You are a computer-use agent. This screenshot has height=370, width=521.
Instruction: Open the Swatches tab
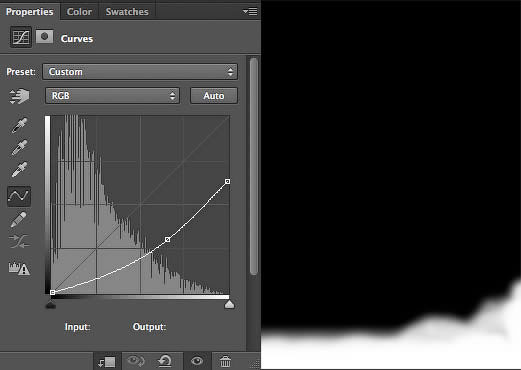point(127,12)
